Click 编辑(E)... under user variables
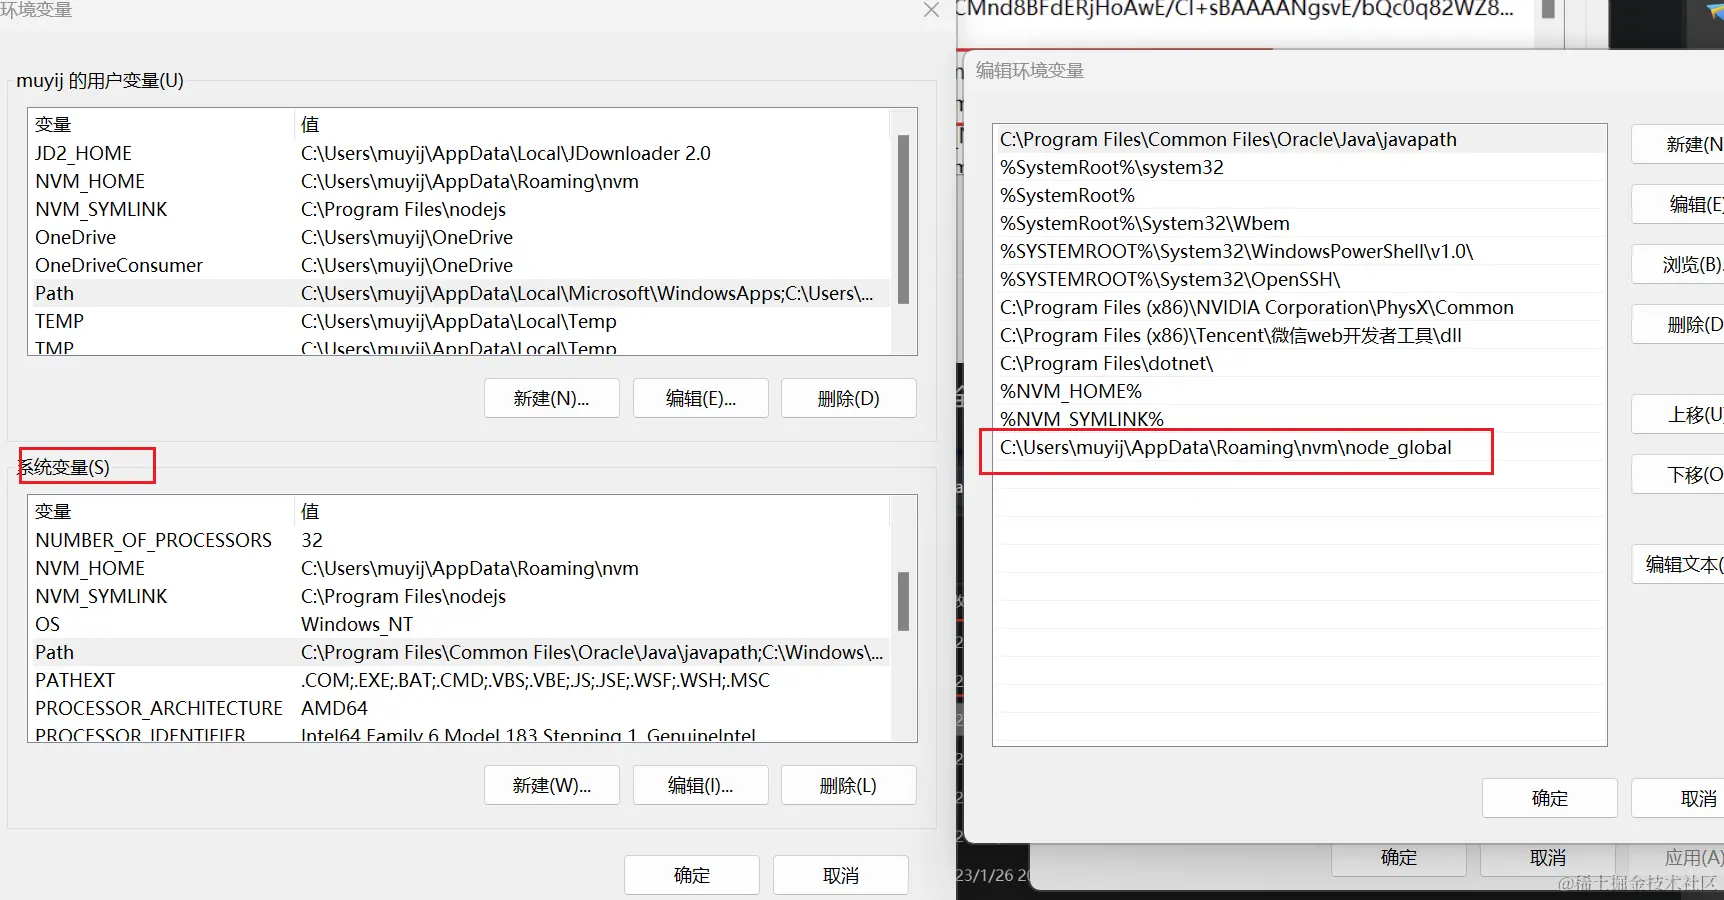1724x900 pixels. (x=701, y=398)
